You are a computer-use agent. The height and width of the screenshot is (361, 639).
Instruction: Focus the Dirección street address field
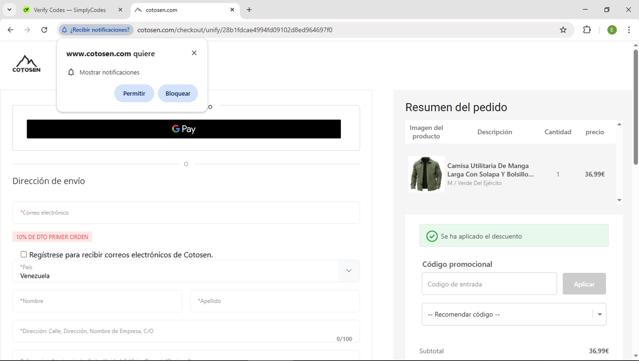[186, 331]
